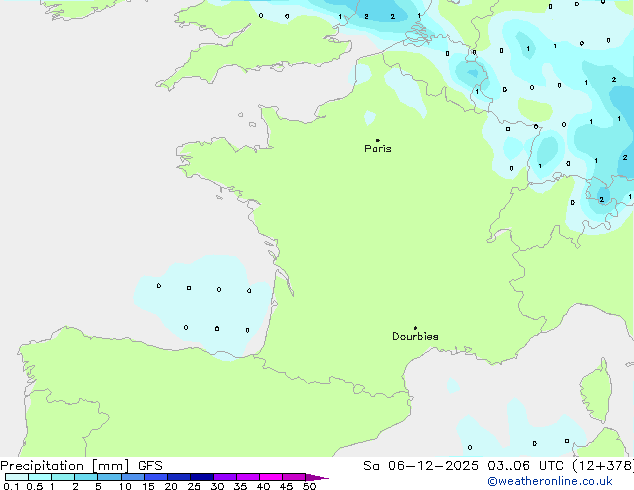Click the legend value 35
The image size is (634, 490).
pyautogui.click(x=240, y=486)
